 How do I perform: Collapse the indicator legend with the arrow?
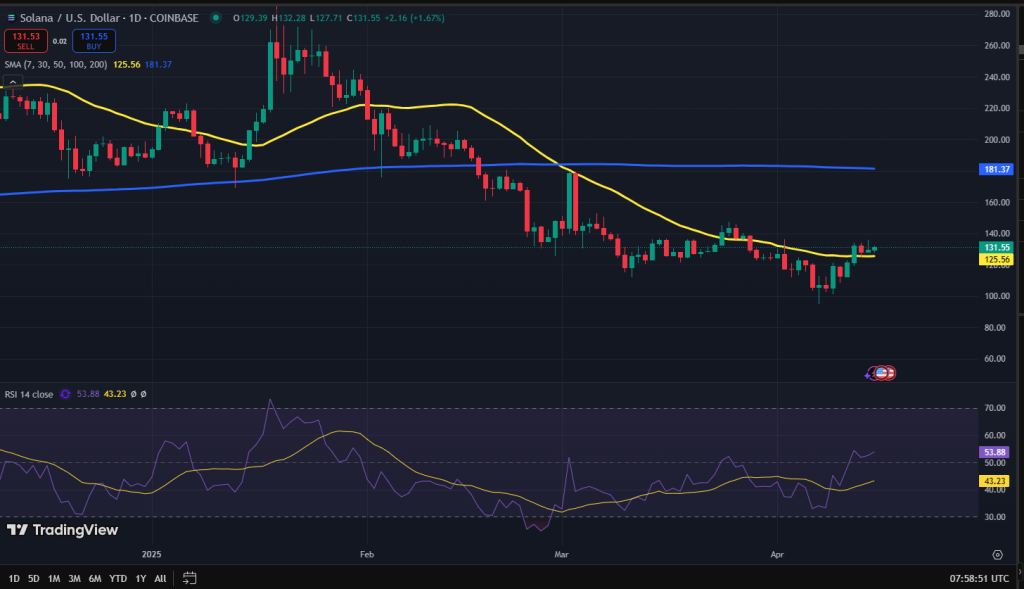coord(12,82)
